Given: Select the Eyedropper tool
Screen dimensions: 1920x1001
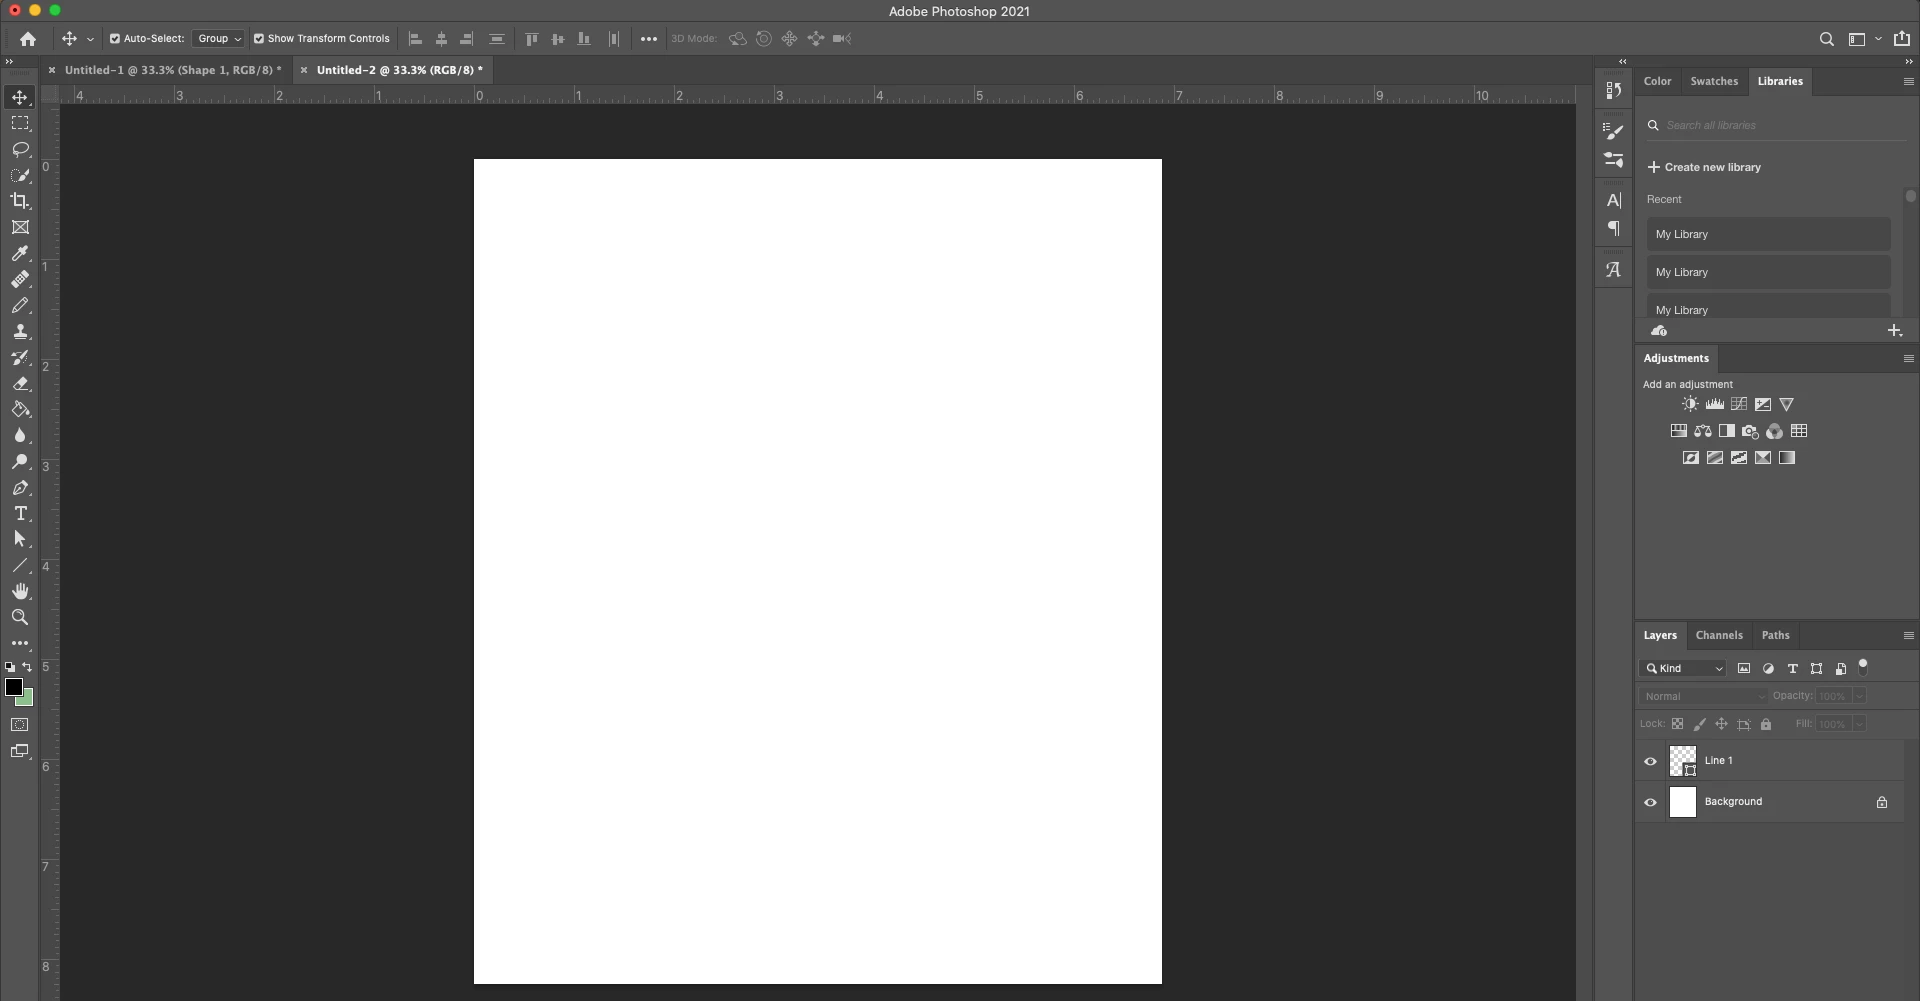Looking at the screenshot, I should click(x=20, y=254).
